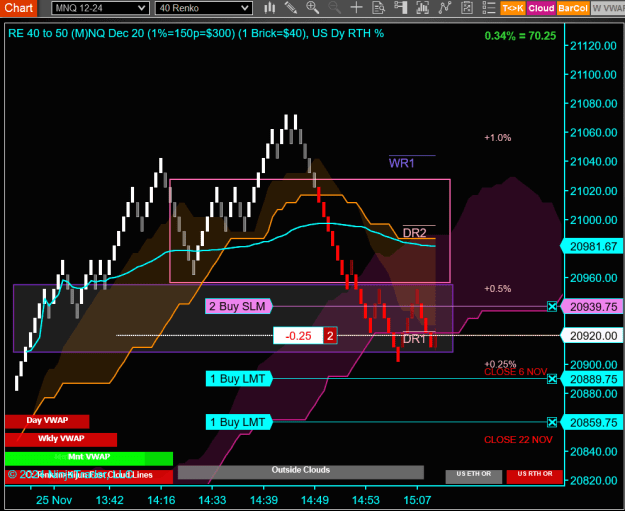Viewport: 625px width, 511px height.
Task: Click the -0.25 position PnL marker
Action: click(298, 336)
